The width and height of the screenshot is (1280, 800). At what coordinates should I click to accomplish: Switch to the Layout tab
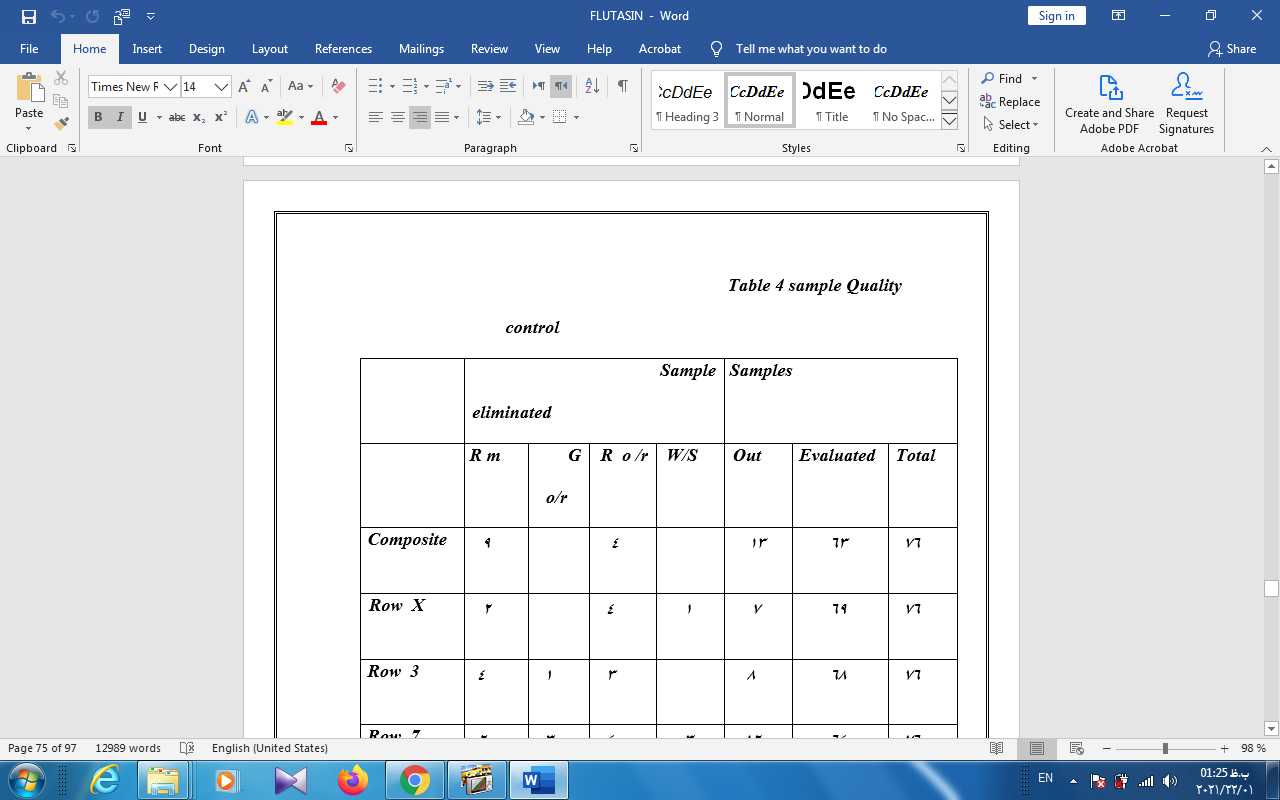(269, 49)
